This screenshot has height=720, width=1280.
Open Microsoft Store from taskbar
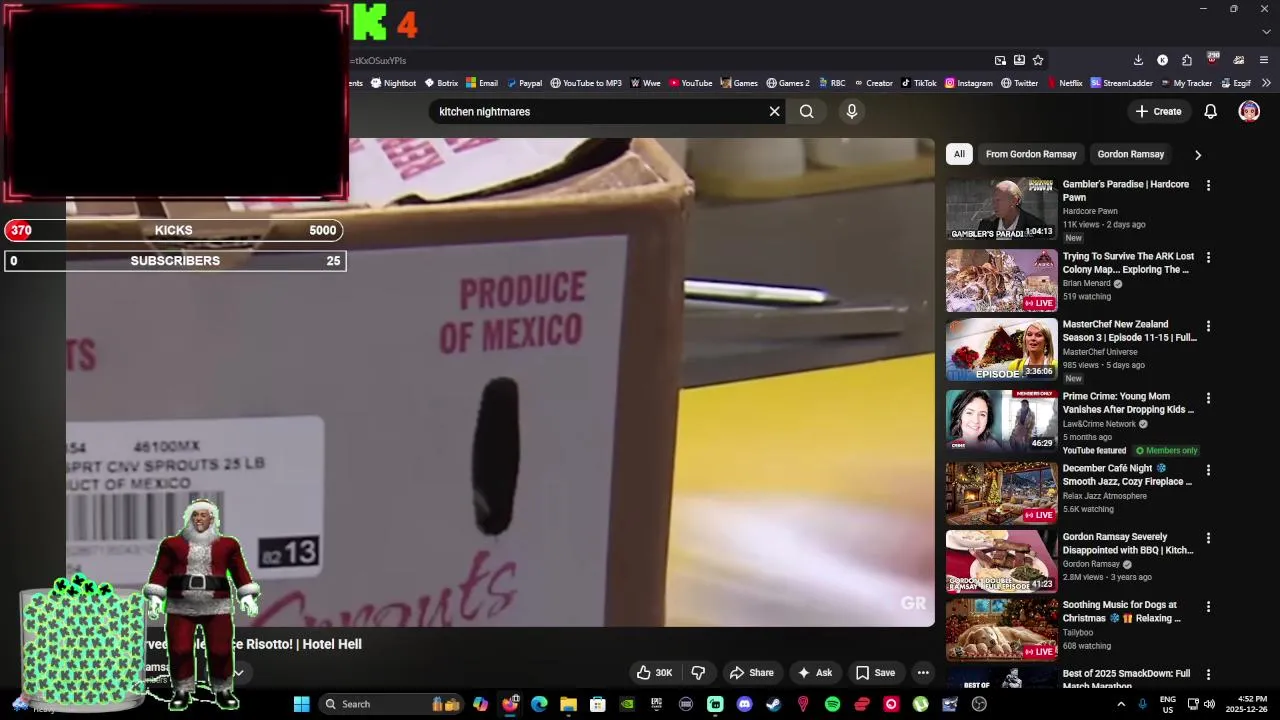pyautogui.click(x=598, y=704)
